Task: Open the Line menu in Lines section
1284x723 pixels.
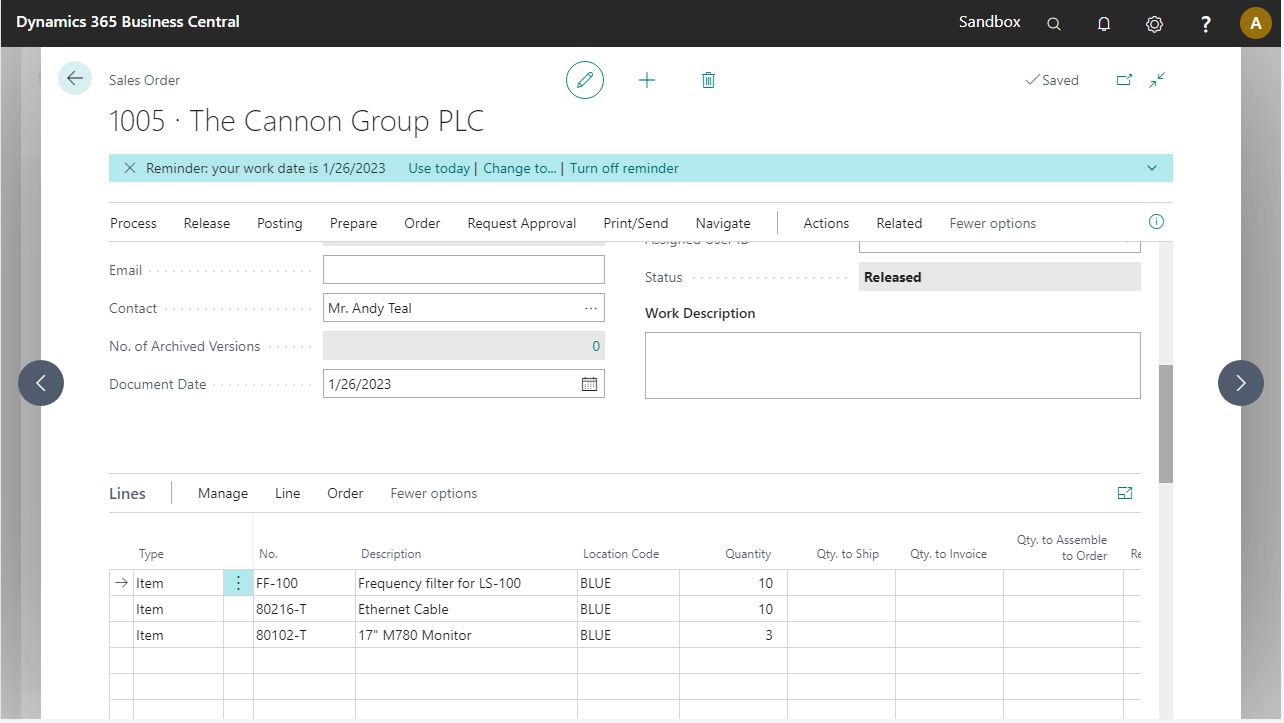Action: tap(288, 493)
